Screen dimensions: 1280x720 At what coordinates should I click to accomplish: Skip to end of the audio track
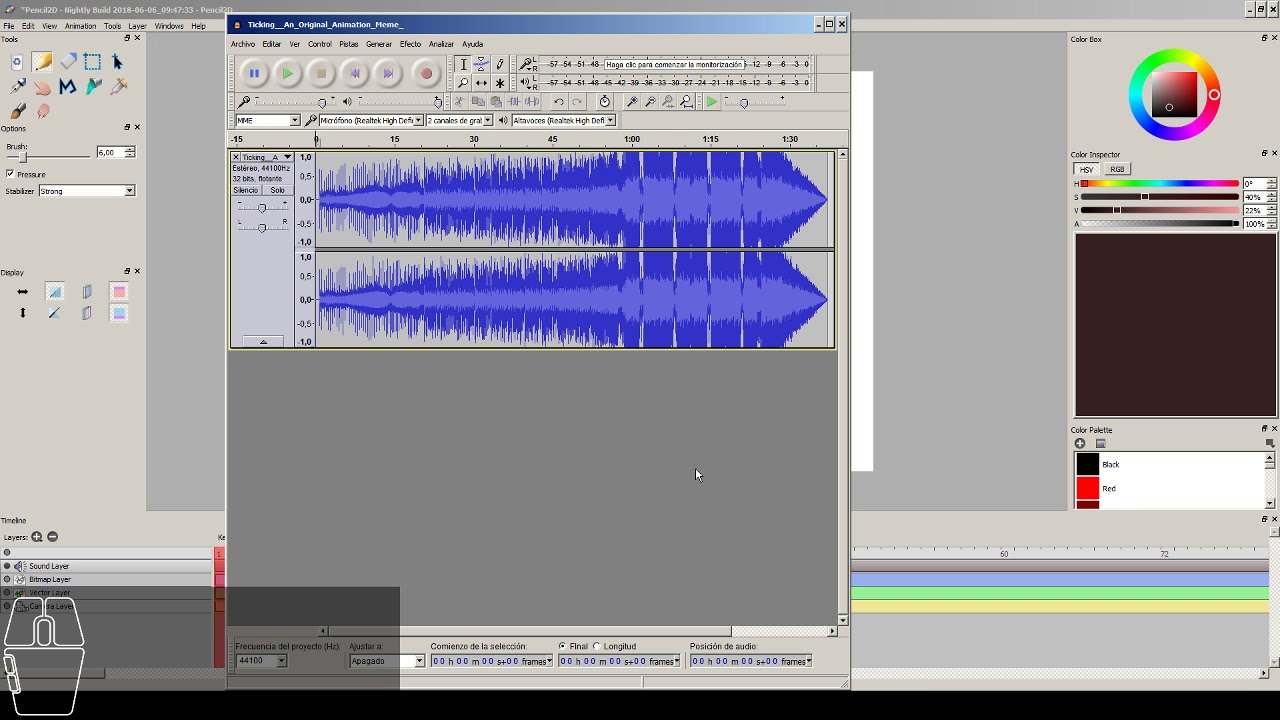(x=388, y=73)
